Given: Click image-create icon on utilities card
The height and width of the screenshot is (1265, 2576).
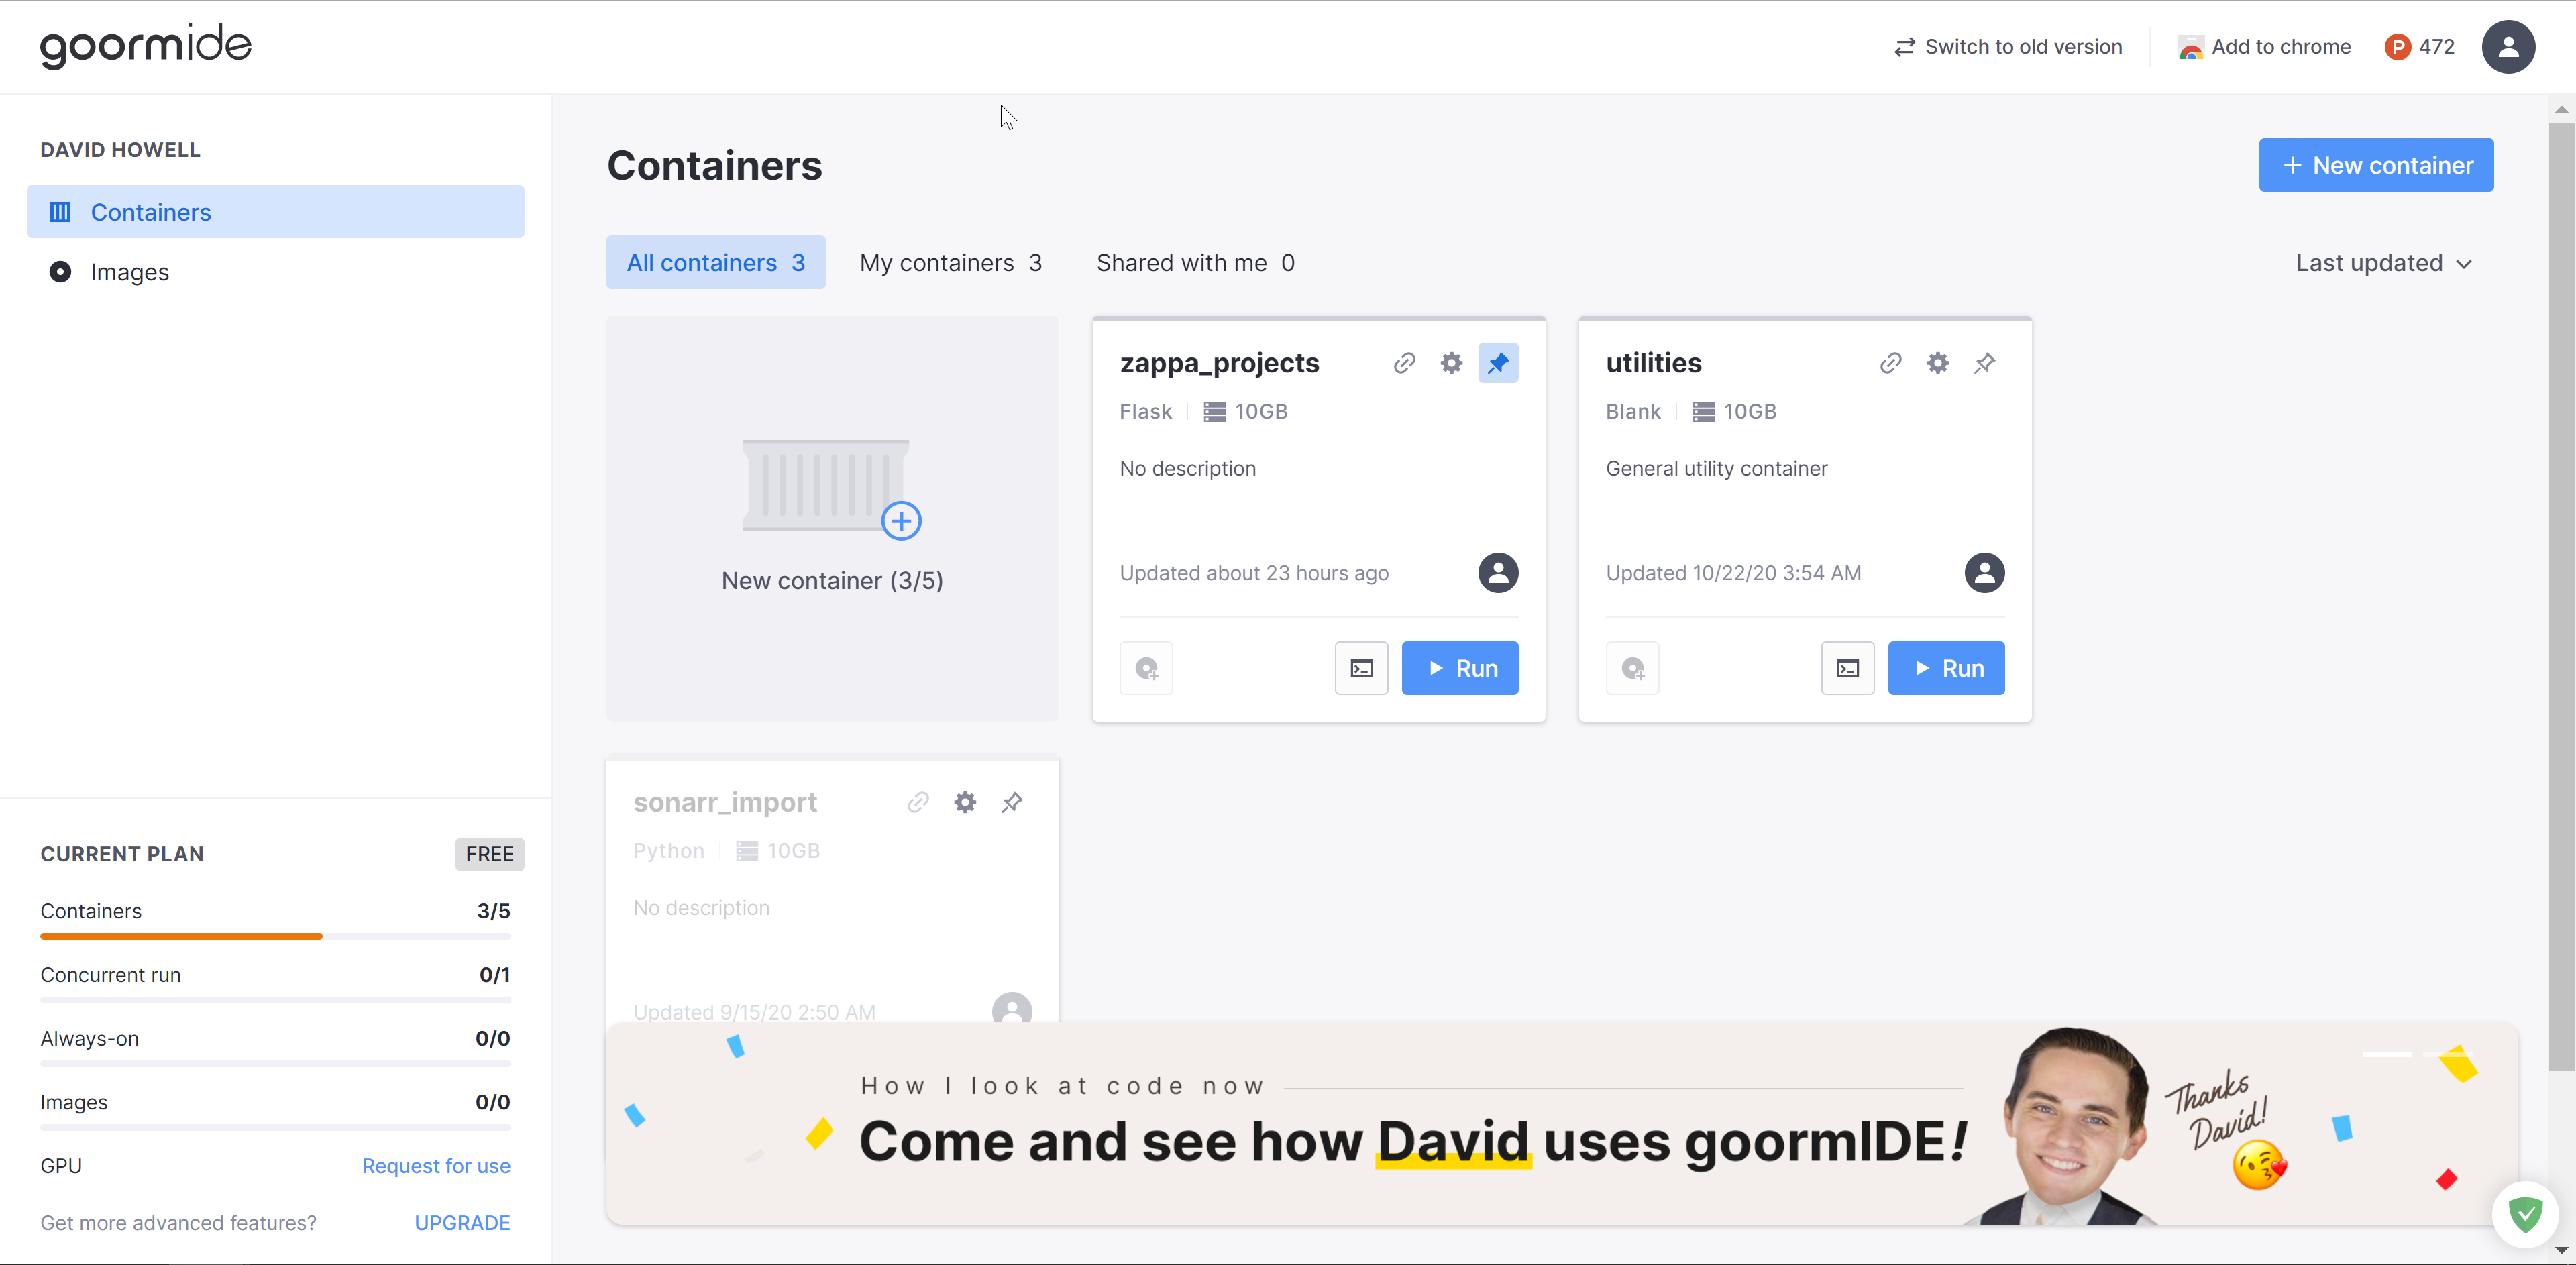Looking at the screenshot, I should tap(1632, 668).
